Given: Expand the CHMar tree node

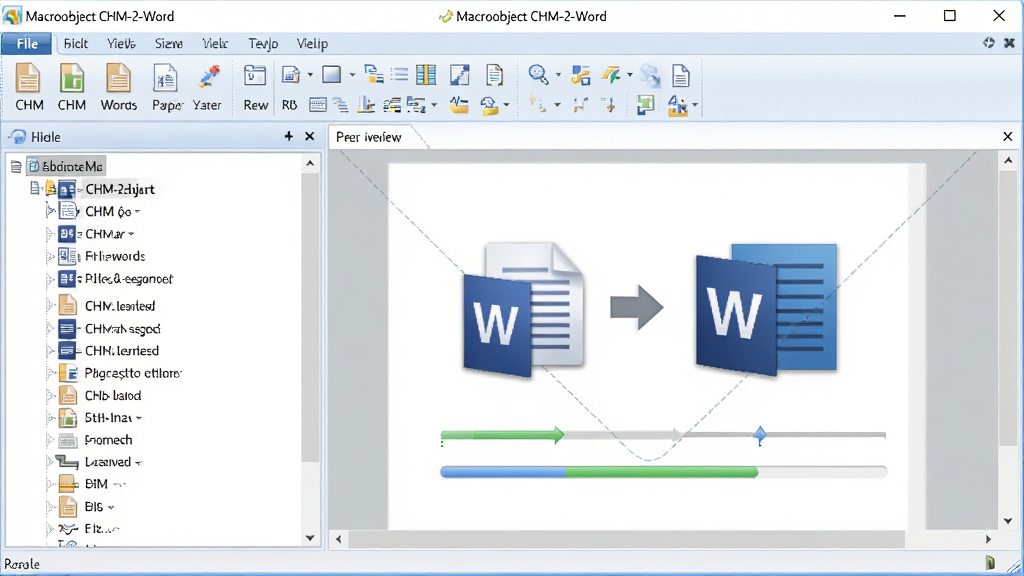Looking at the screenshot, I should coord(50,234).
